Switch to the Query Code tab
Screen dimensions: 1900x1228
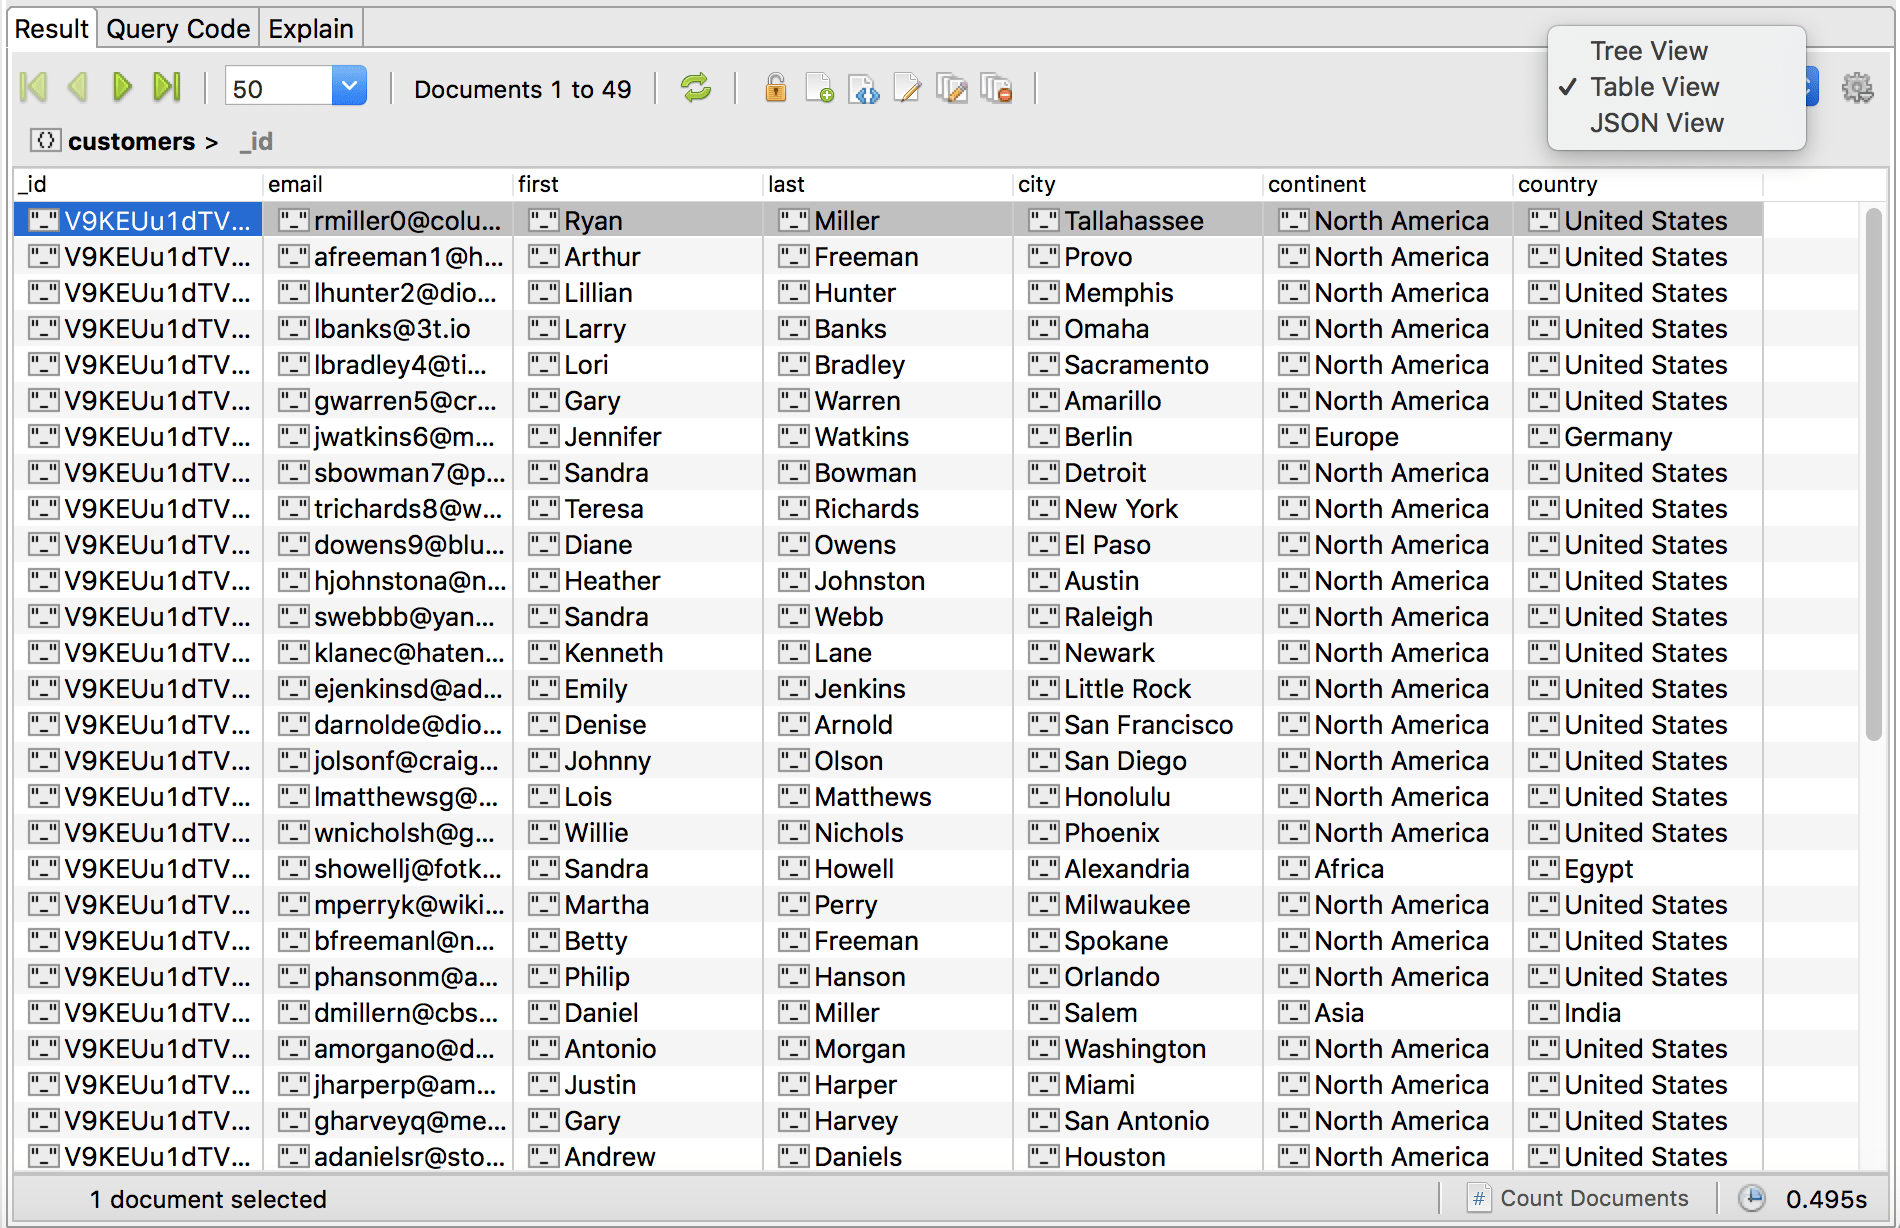[177, 28]
